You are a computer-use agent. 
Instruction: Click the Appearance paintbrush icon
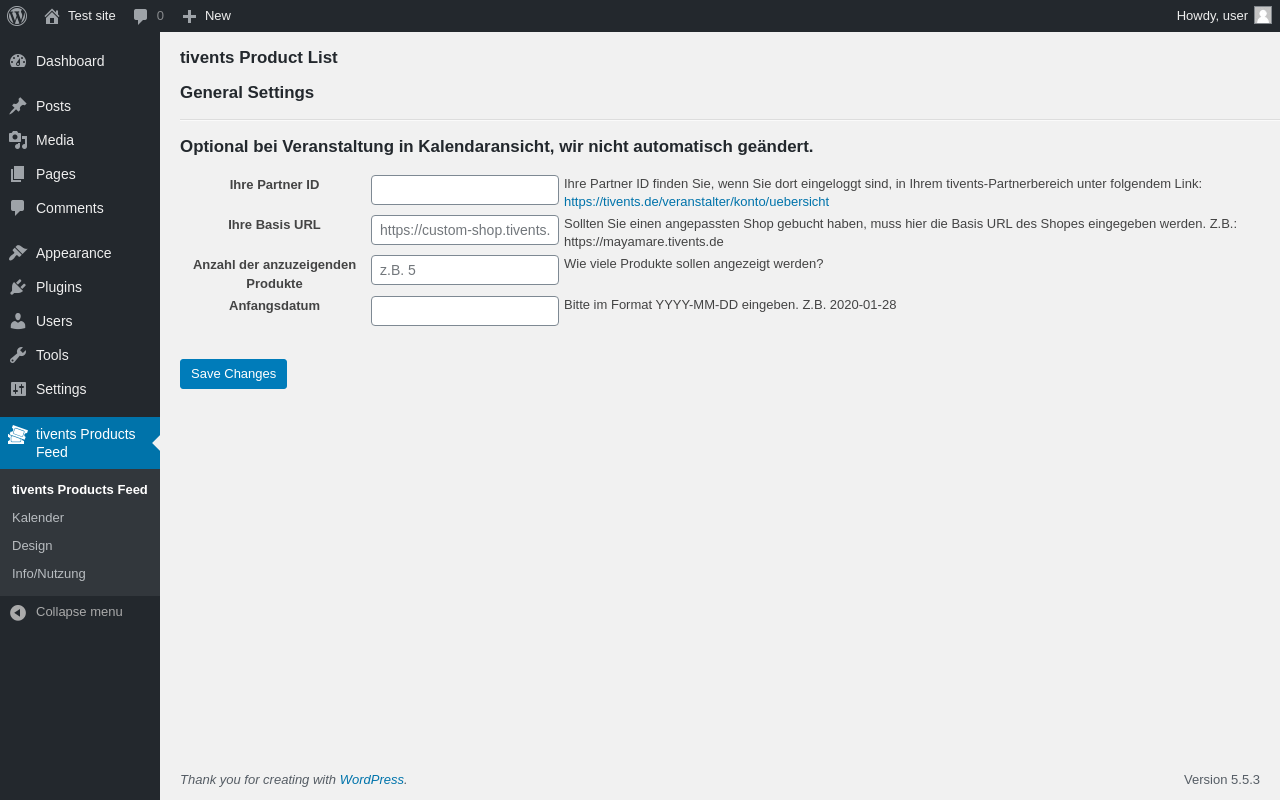(x=18, y=253)
